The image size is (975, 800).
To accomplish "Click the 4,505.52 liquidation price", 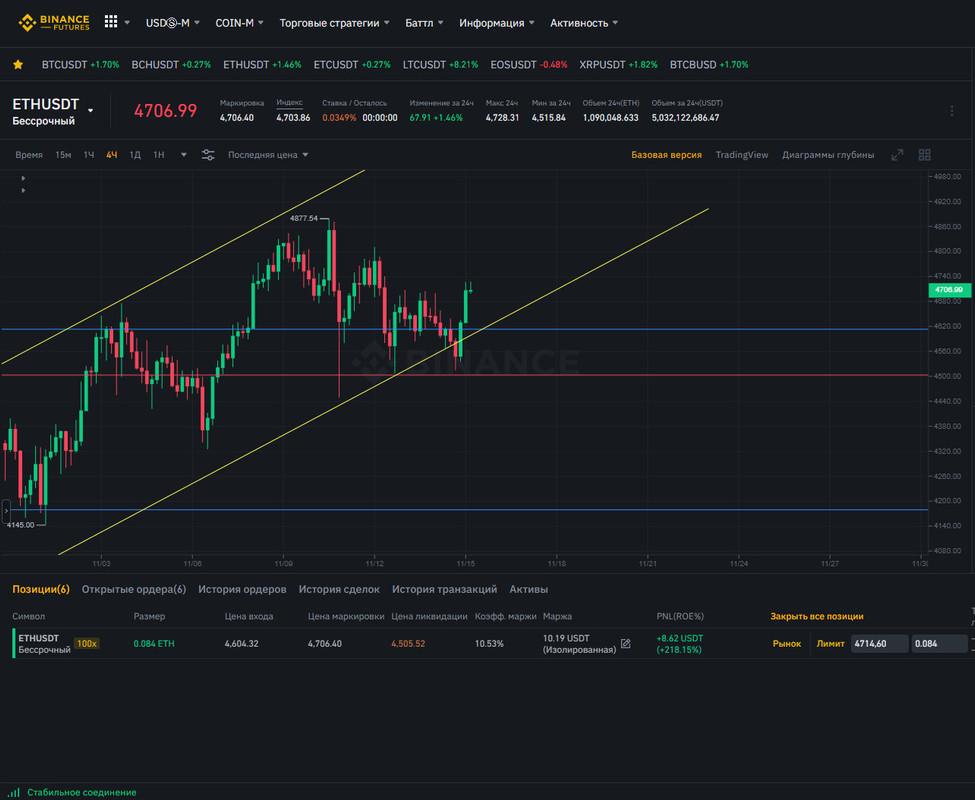I will (408, 644).
